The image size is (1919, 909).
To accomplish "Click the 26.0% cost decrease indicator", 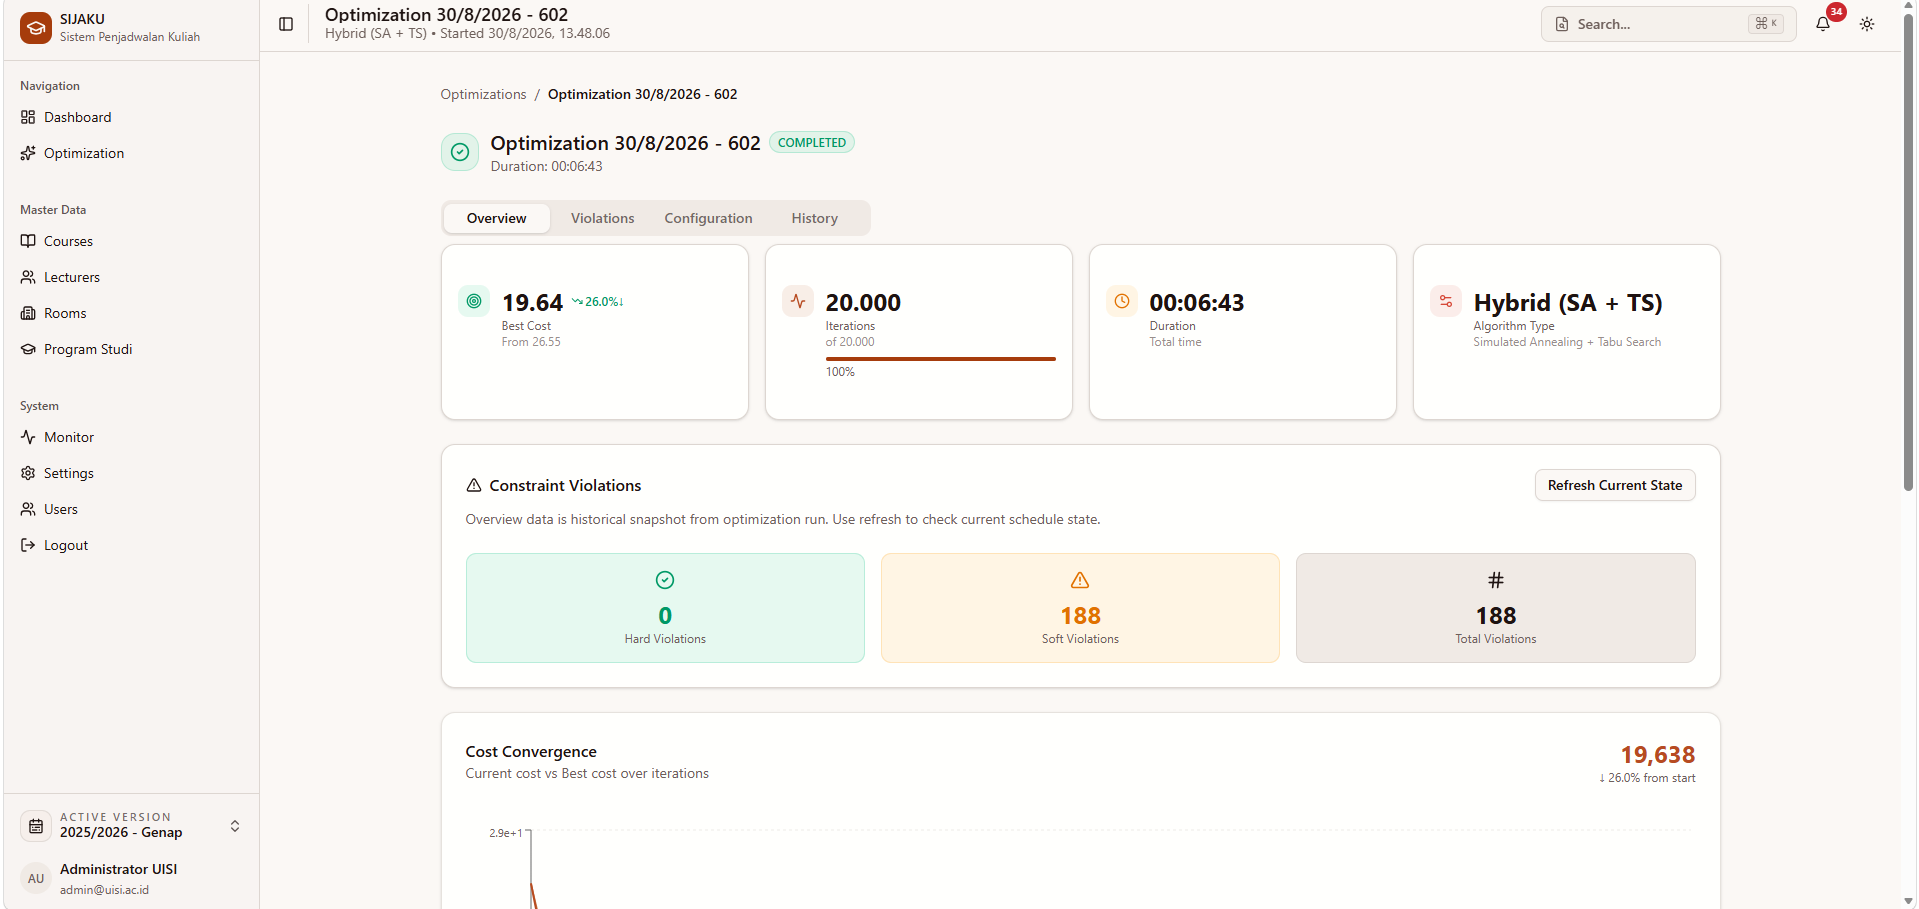I will pos(598,302).
